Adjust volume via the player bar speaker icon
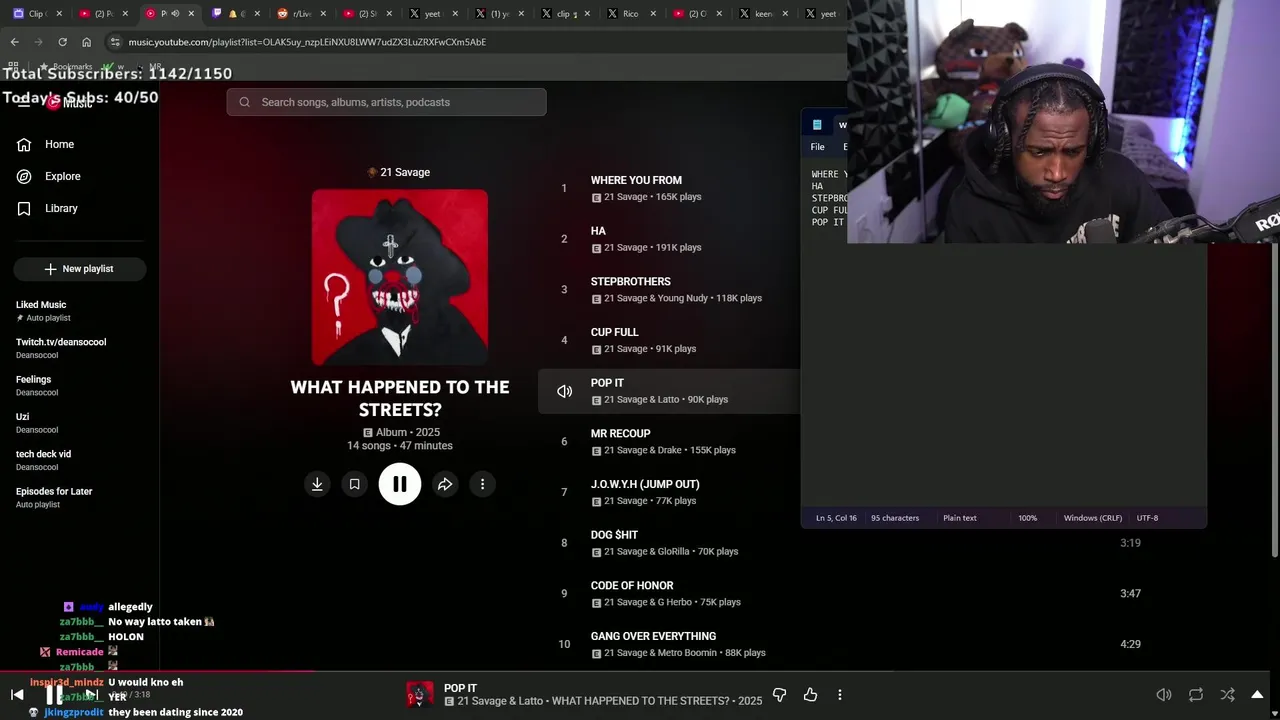 1164,694
